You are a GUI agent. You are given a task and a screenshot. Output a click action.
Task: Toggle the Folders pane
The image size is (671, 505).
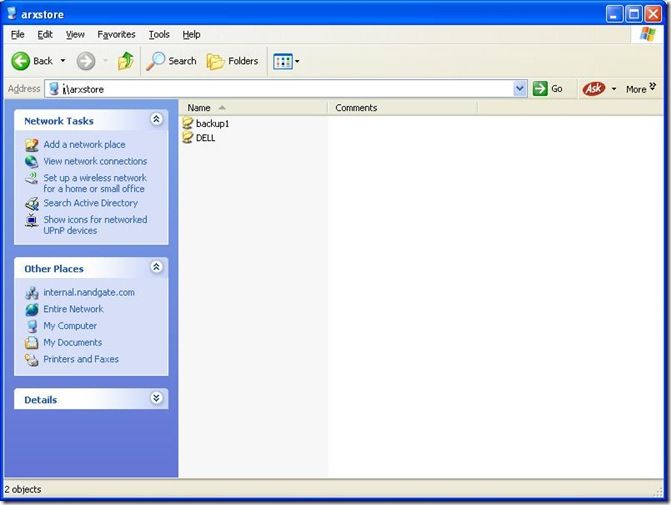click(232, 61)
